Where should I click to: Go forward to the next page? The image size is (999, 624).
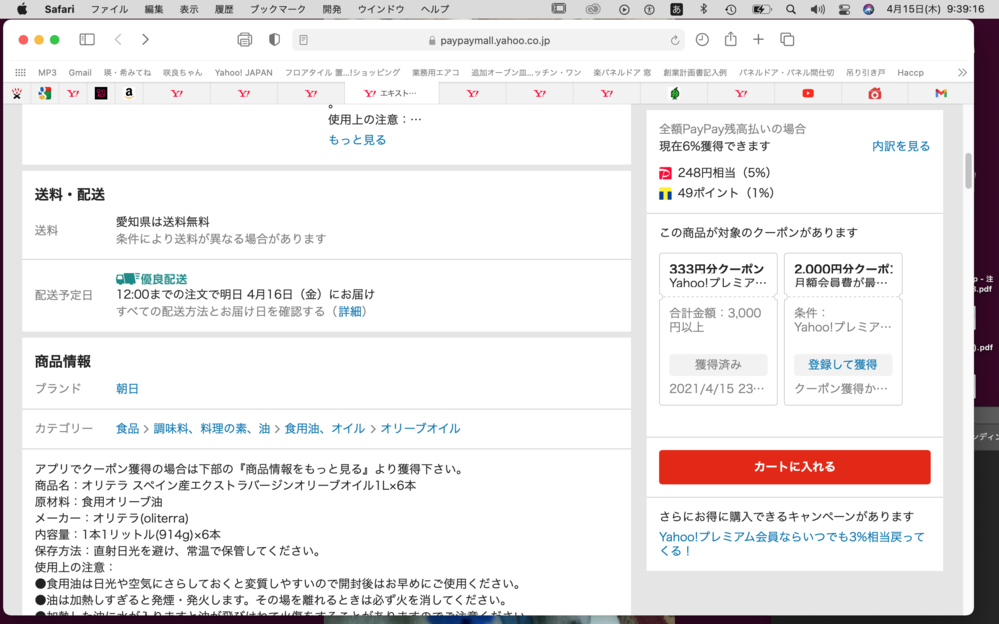click(145, 40)
